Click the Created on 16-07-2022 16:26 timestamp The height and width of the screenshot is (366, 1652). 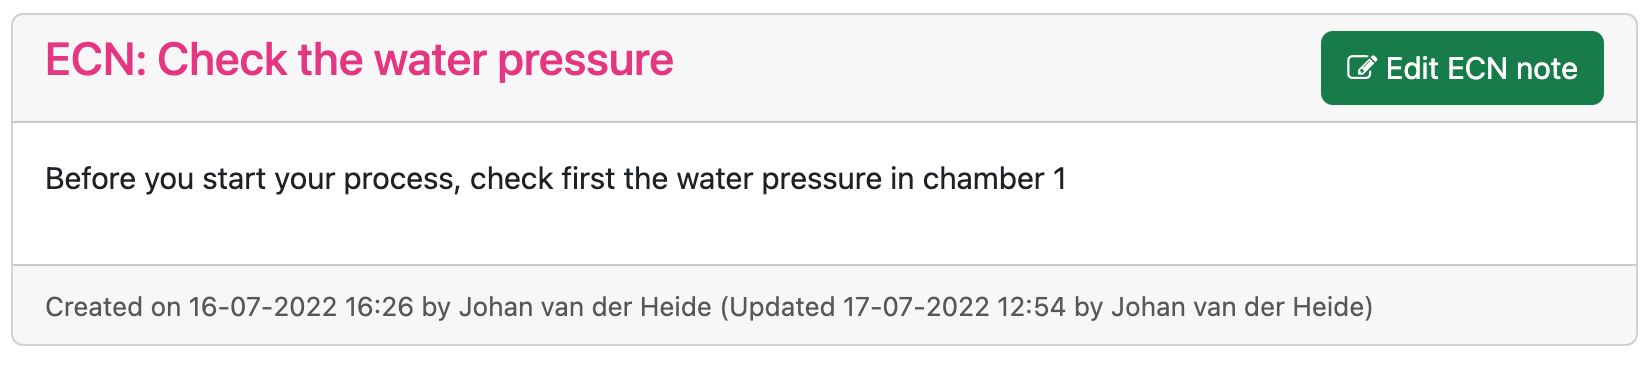(x=229, y=307)
